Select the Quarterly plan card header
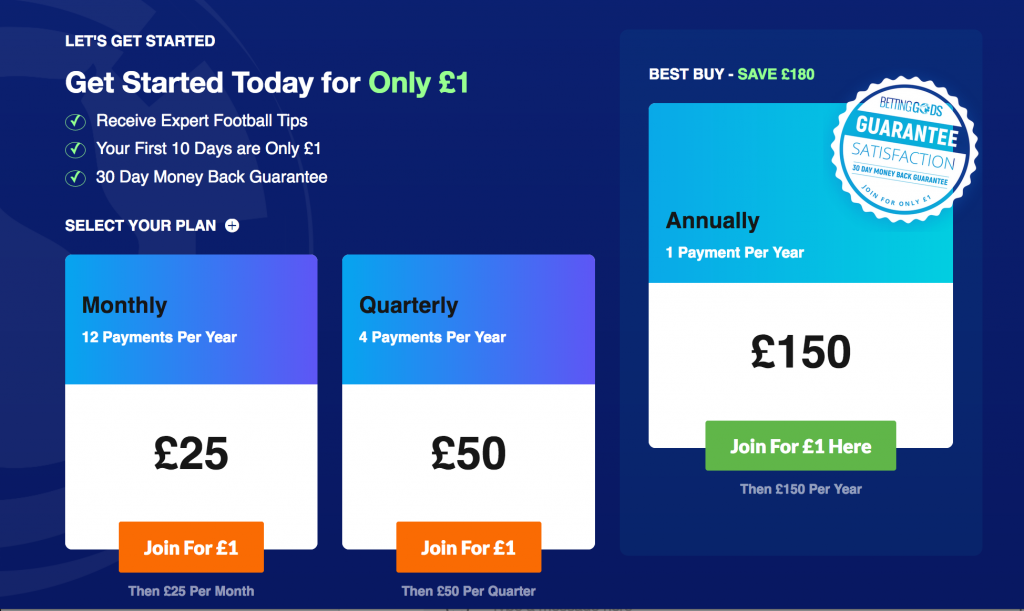 click(x=468, y=319)
